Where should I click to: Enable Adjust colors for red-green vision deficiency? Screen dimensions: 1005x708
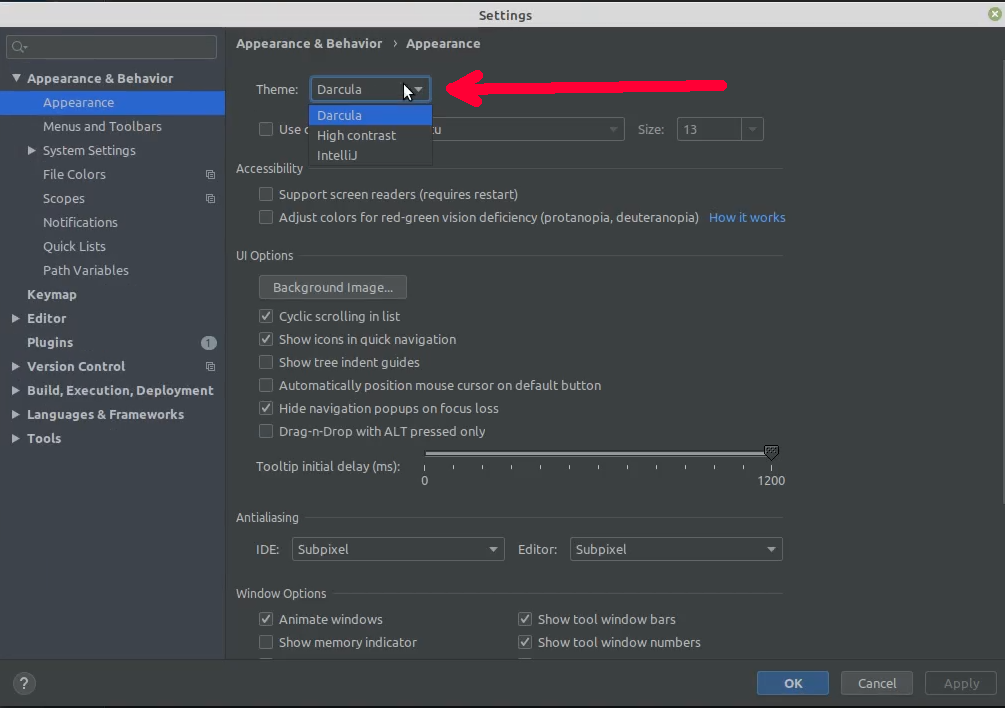pos(266,217)
